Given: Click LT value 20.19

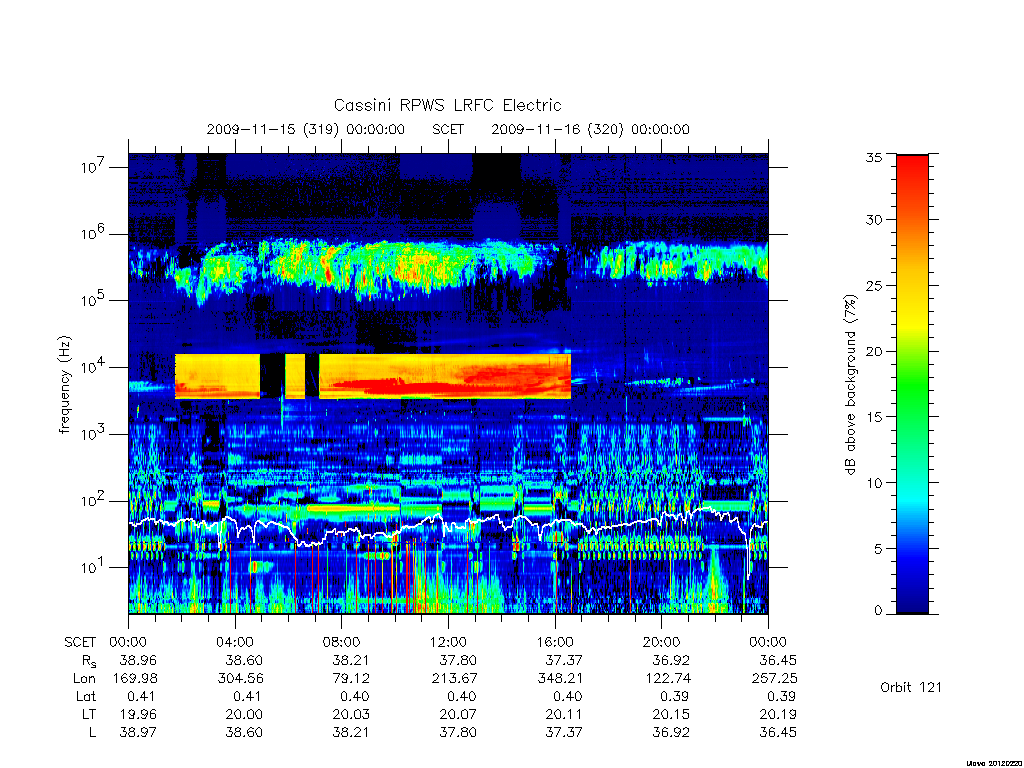Looking at the screenshot, I should 778,714.
